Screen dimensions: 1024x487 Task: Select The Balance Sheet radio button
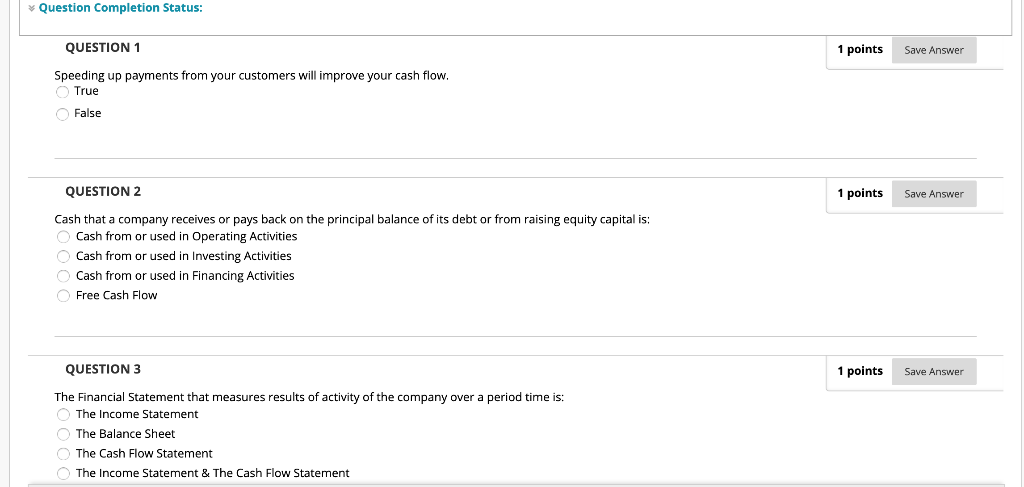click(x=63, y=434)
